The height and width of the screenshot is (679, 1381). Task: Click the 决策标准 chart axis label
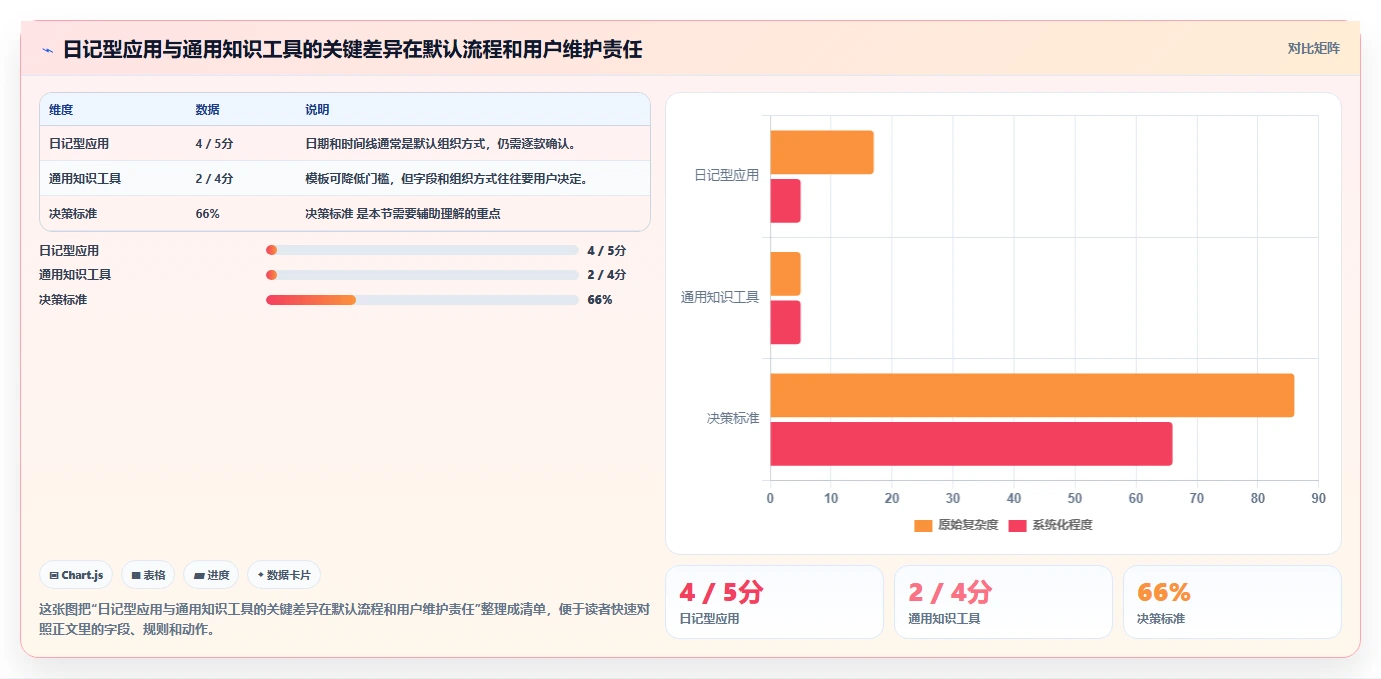(x=733, y=418)
